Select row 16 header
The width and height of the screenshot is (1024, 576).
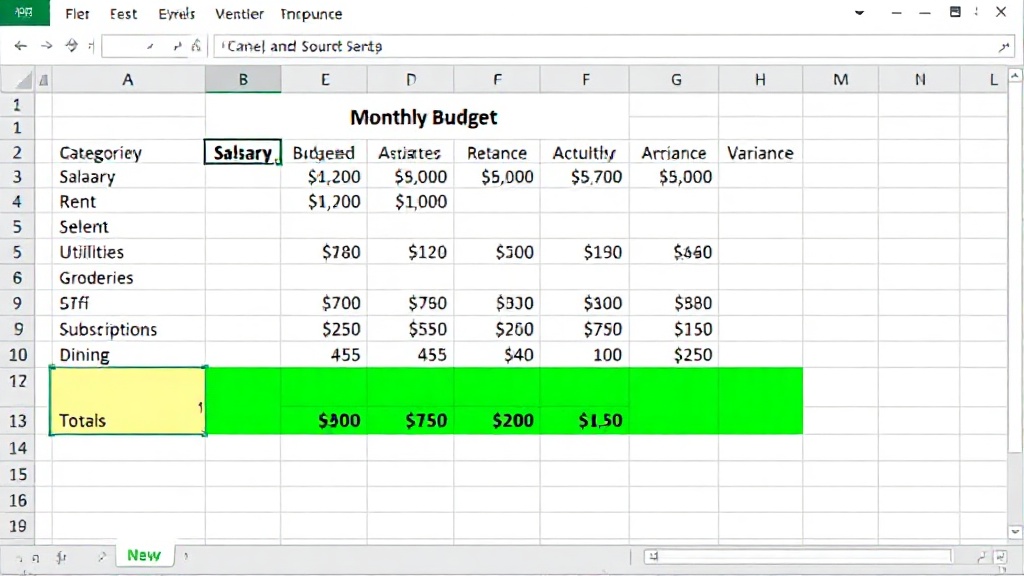18,500
